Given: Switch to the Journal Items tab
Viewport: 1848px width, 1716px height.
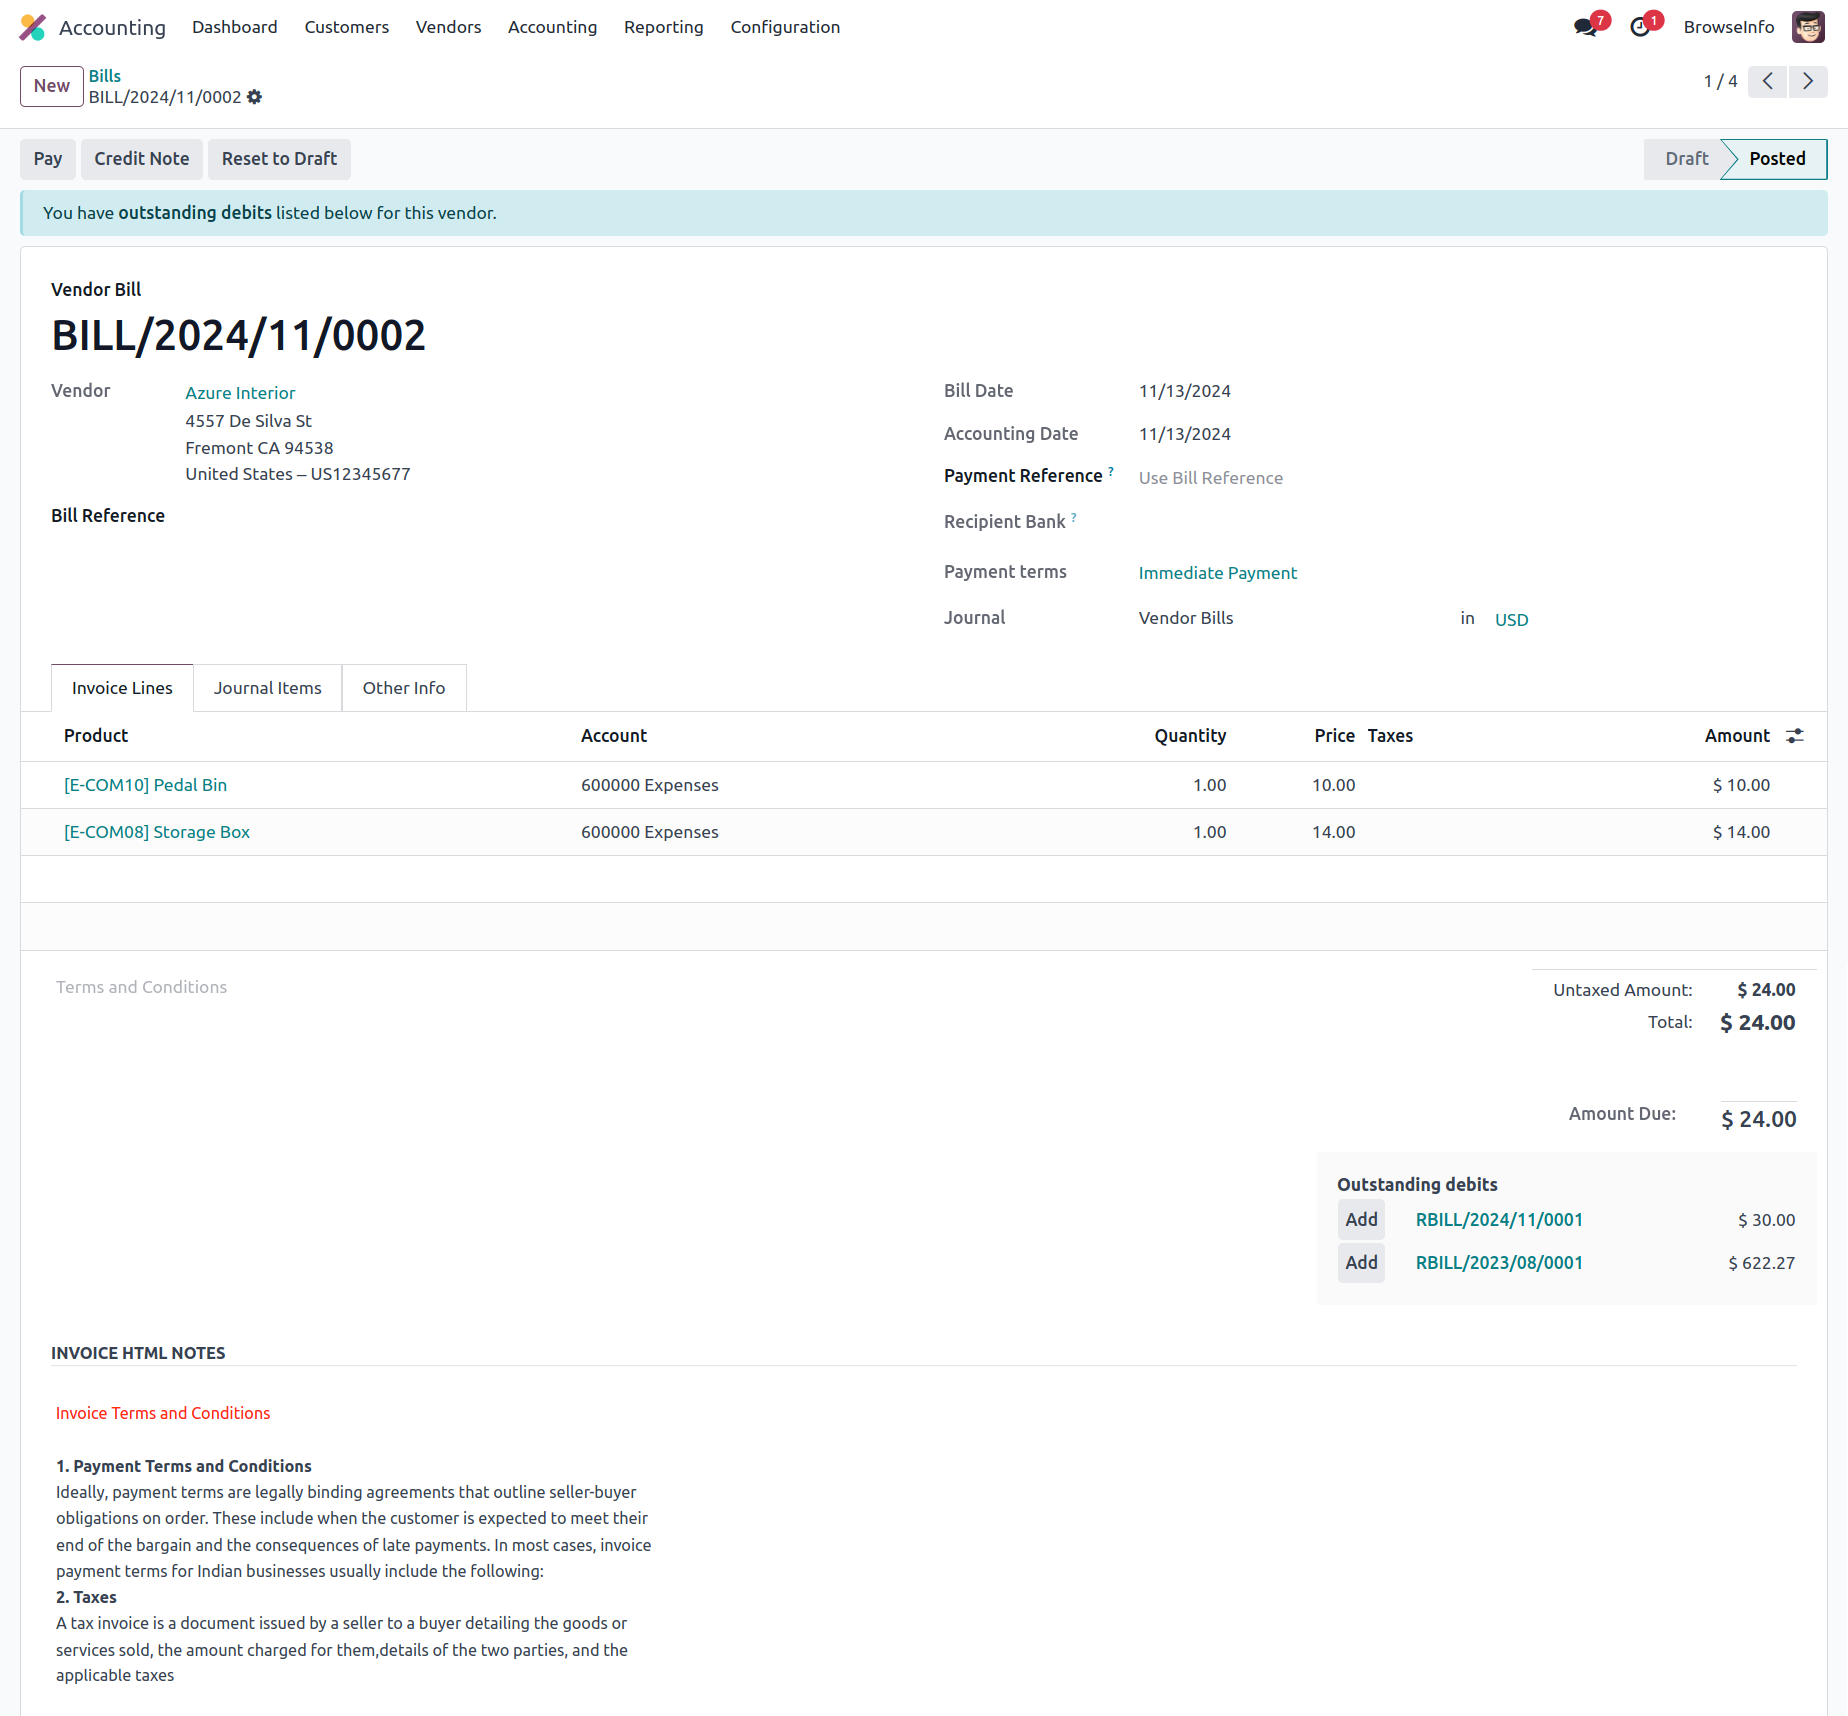Looking at the screenshot, I should pyautogui.click(x=267, y=688).
